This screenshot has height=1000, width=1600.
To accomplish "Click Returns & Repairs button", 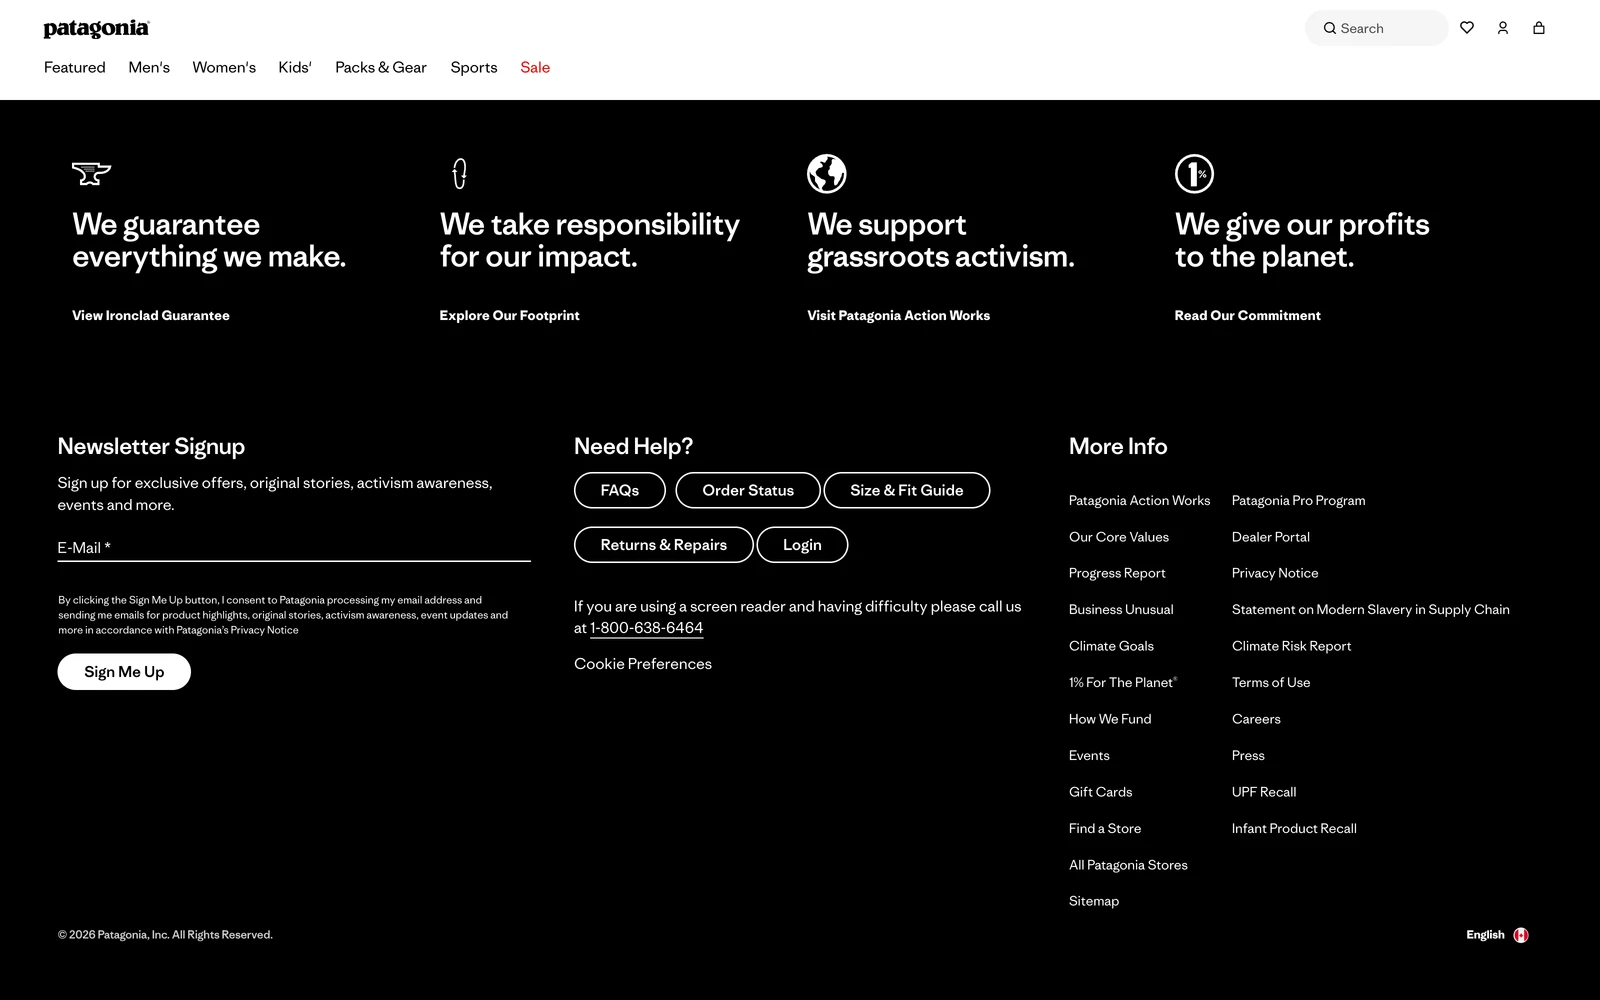I will click(664, 545).
